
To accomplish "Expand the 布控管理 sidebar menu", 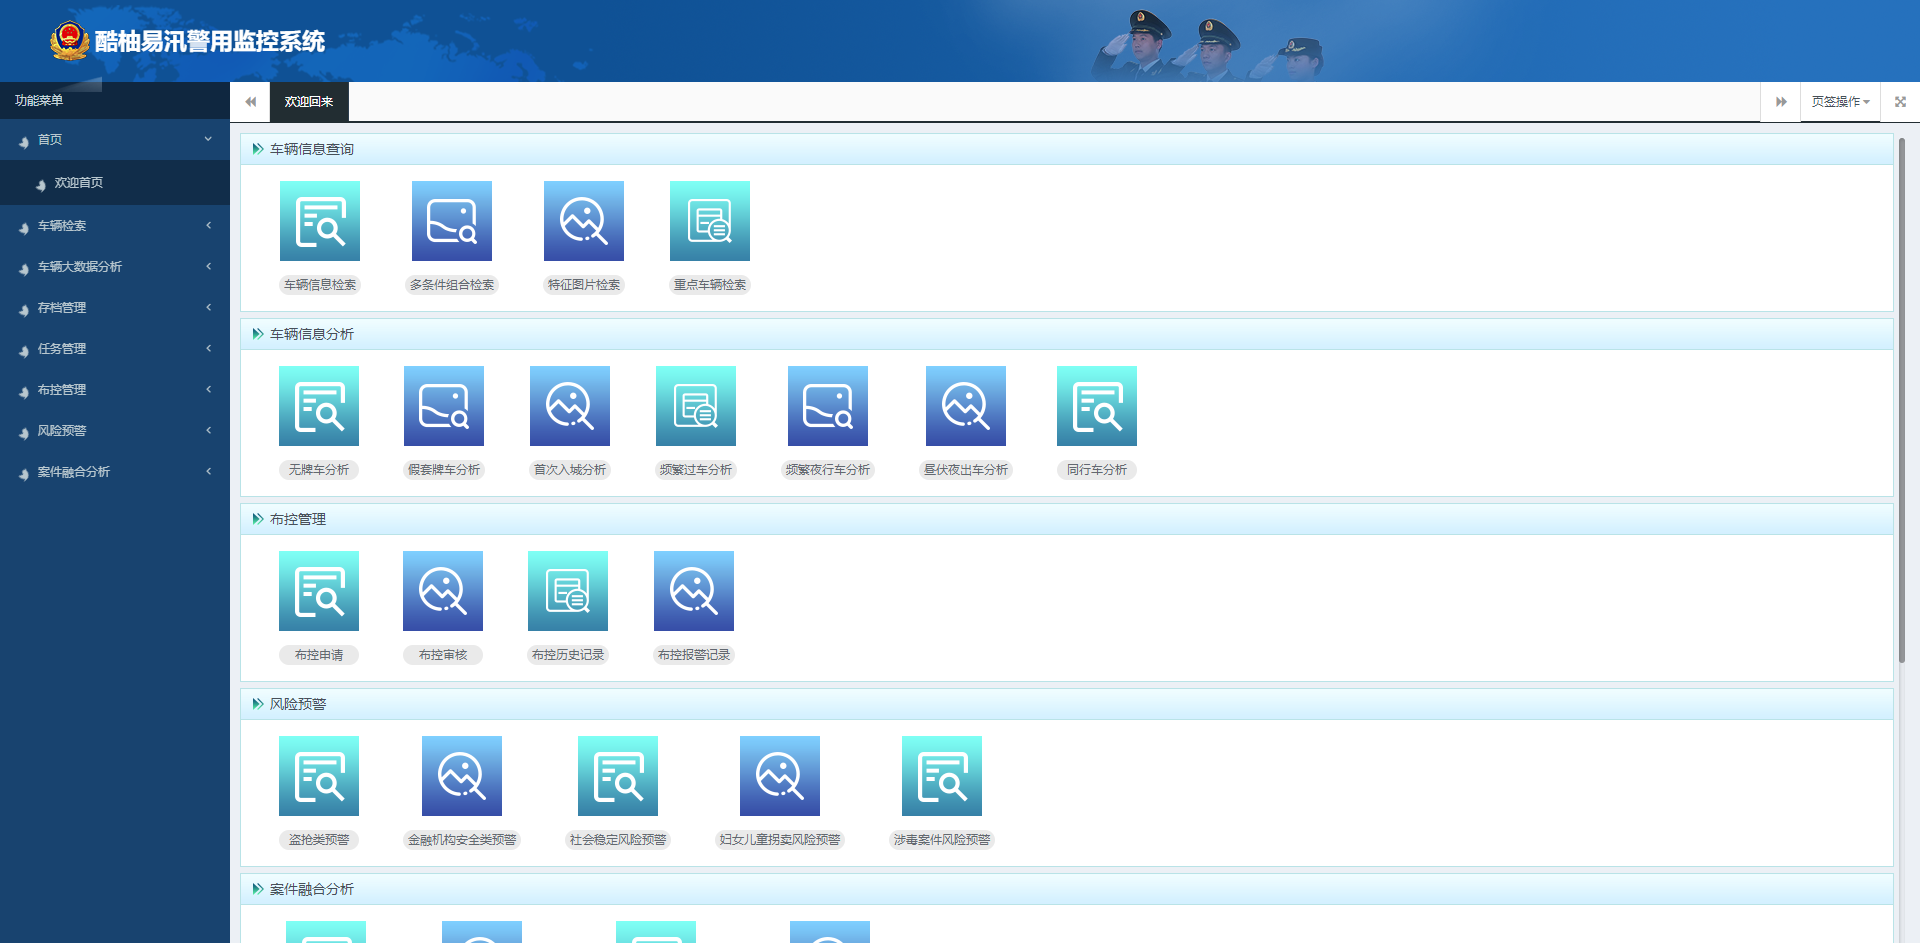I will point(115,390).
